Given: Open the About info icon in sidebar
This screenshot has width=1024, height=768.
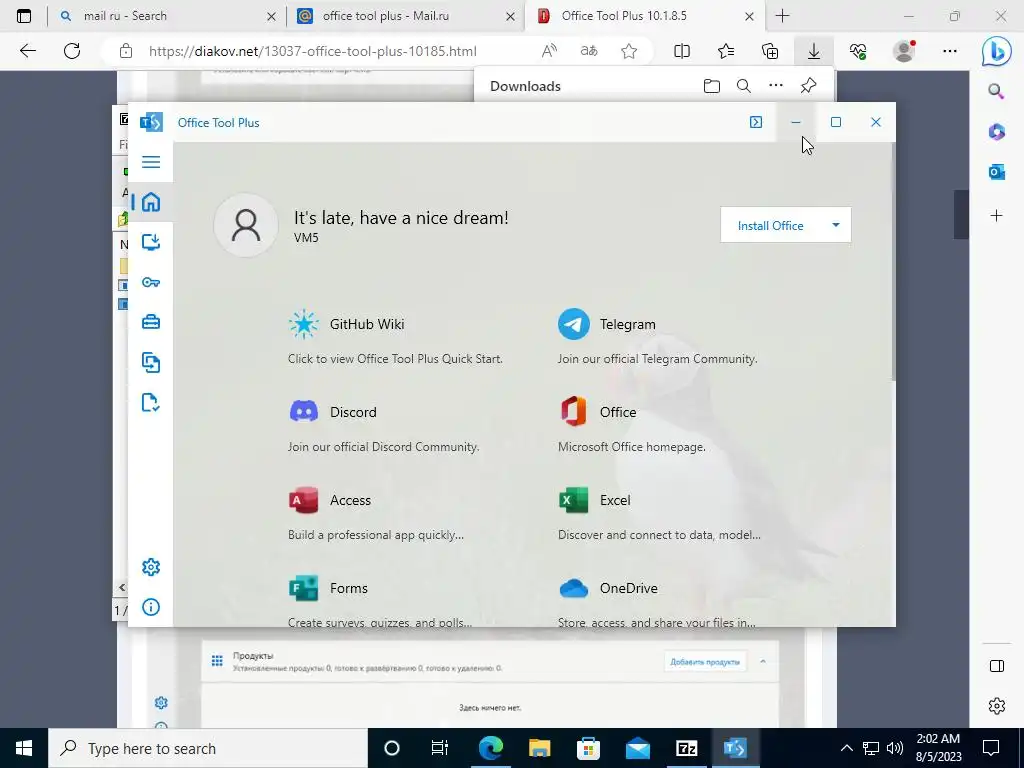Looking at the screenshot, I should (x=151, y=607).
